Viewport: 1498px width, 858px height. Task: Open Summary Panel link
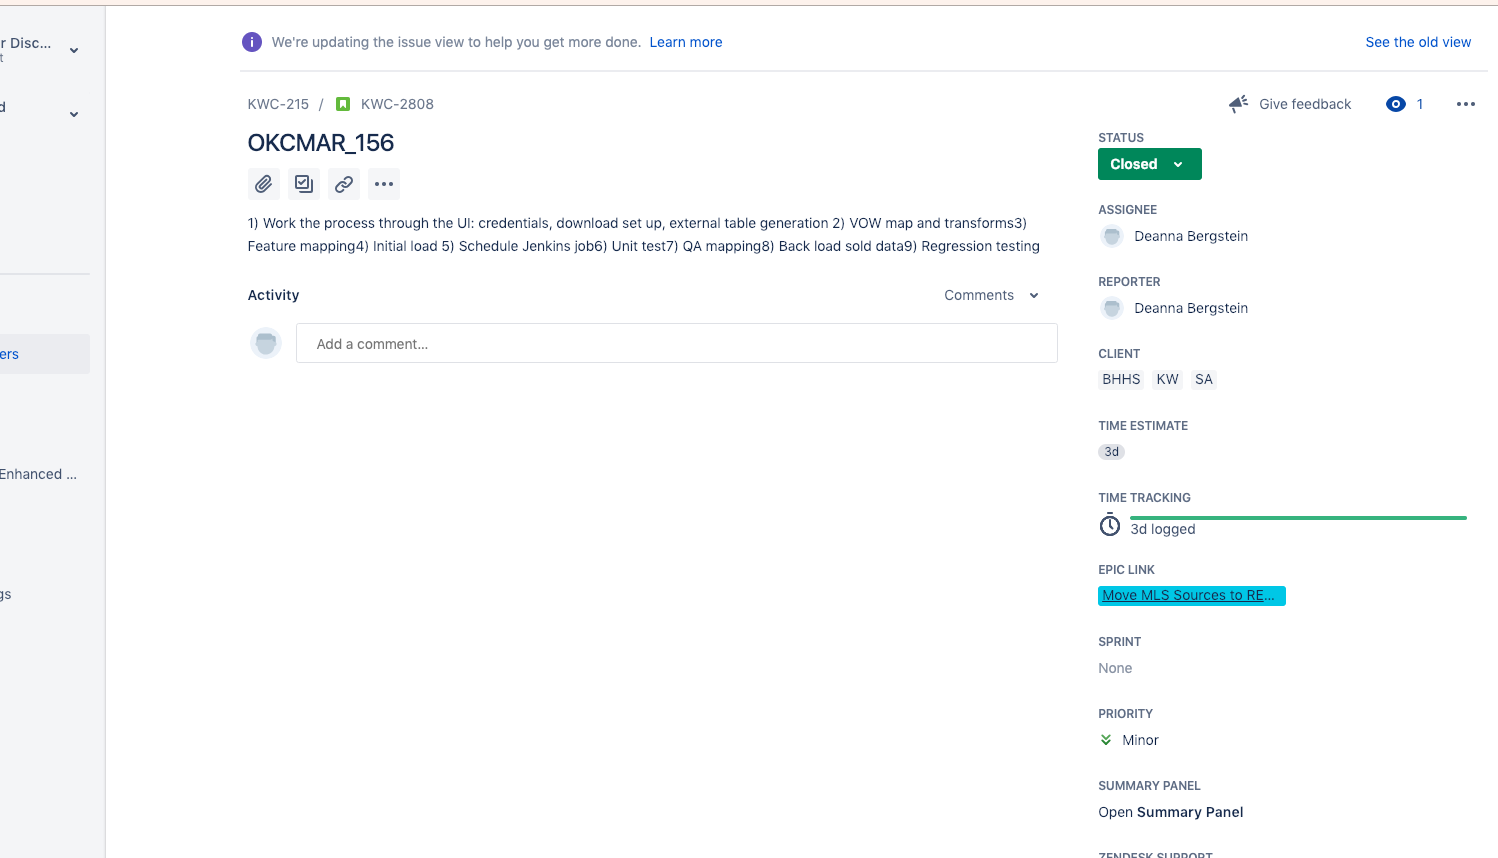click(x=1171, y=812)
